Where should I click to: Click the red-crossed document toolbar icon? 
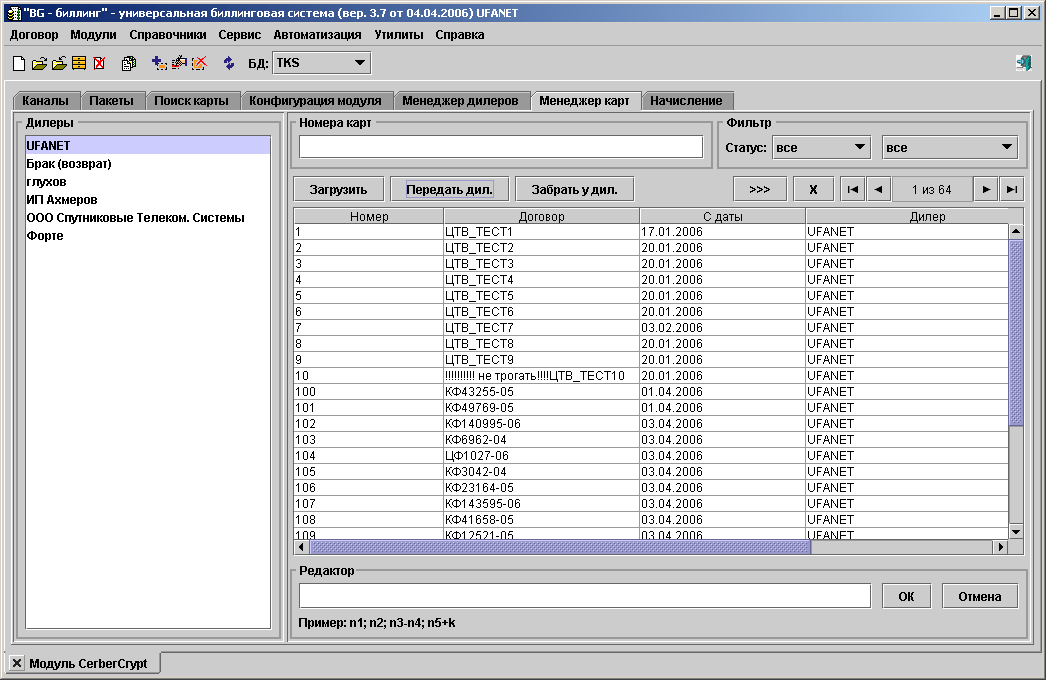[x=99, y=63]
